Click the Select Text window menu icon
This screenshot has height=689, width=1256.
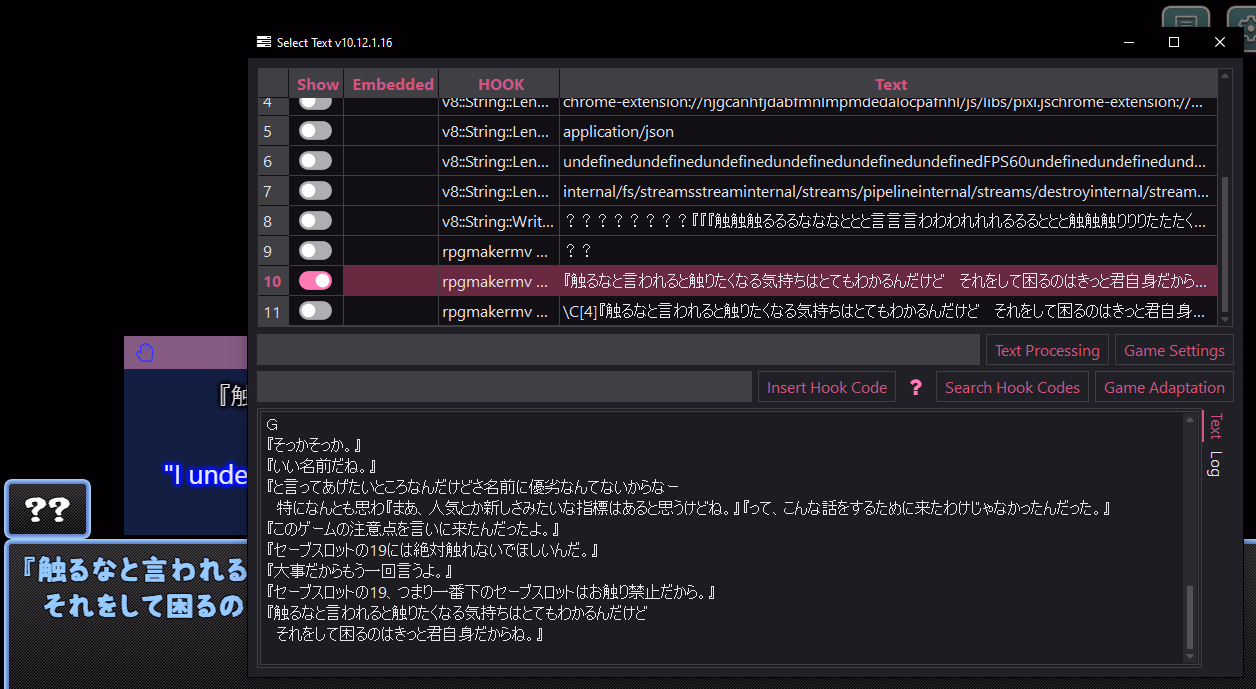click(x=264, y=42)
